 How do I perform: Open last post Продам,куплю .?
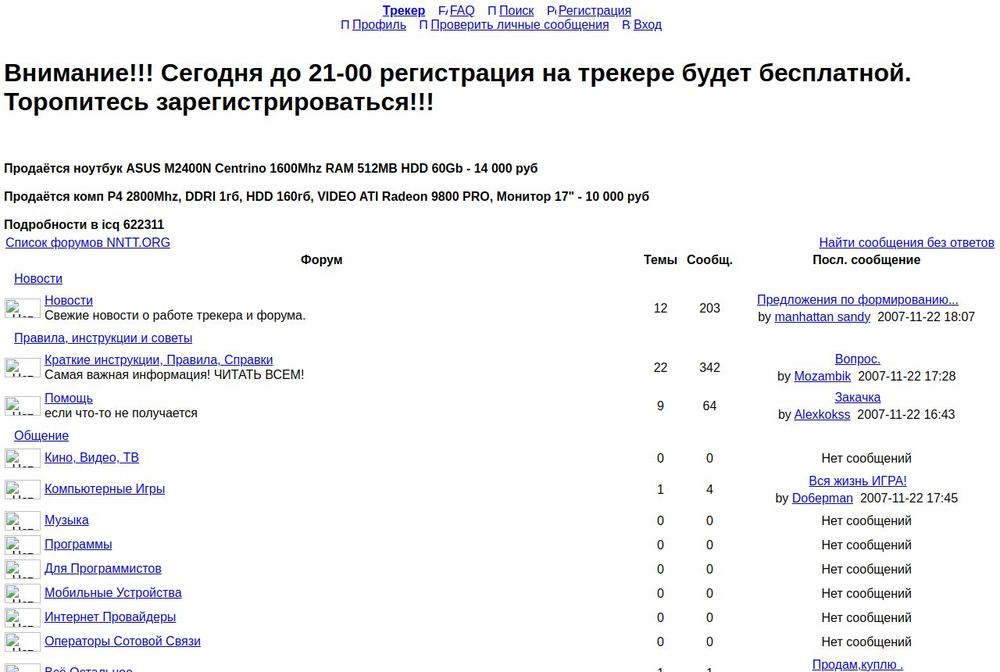(x=857, y=664)
